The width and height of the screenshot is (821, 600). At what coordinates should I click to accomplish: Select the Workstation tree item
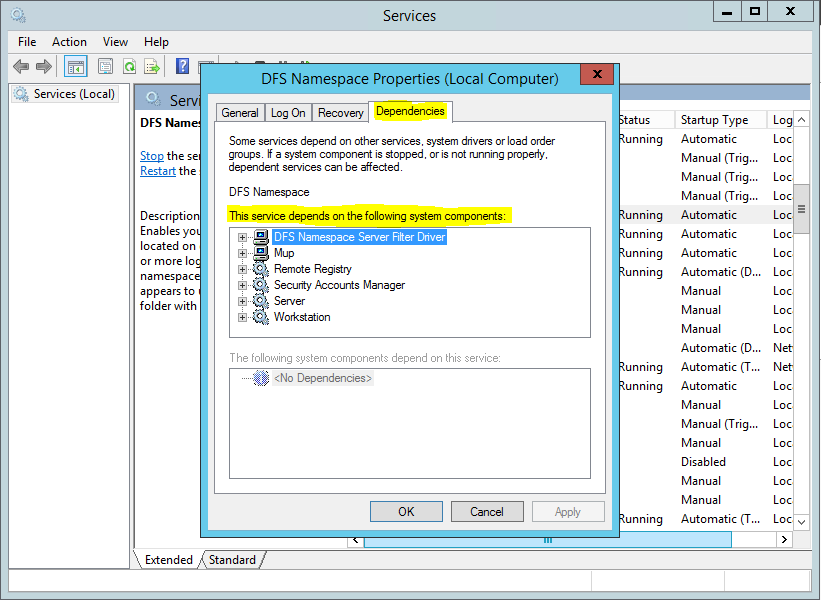[x=302, y=317]
